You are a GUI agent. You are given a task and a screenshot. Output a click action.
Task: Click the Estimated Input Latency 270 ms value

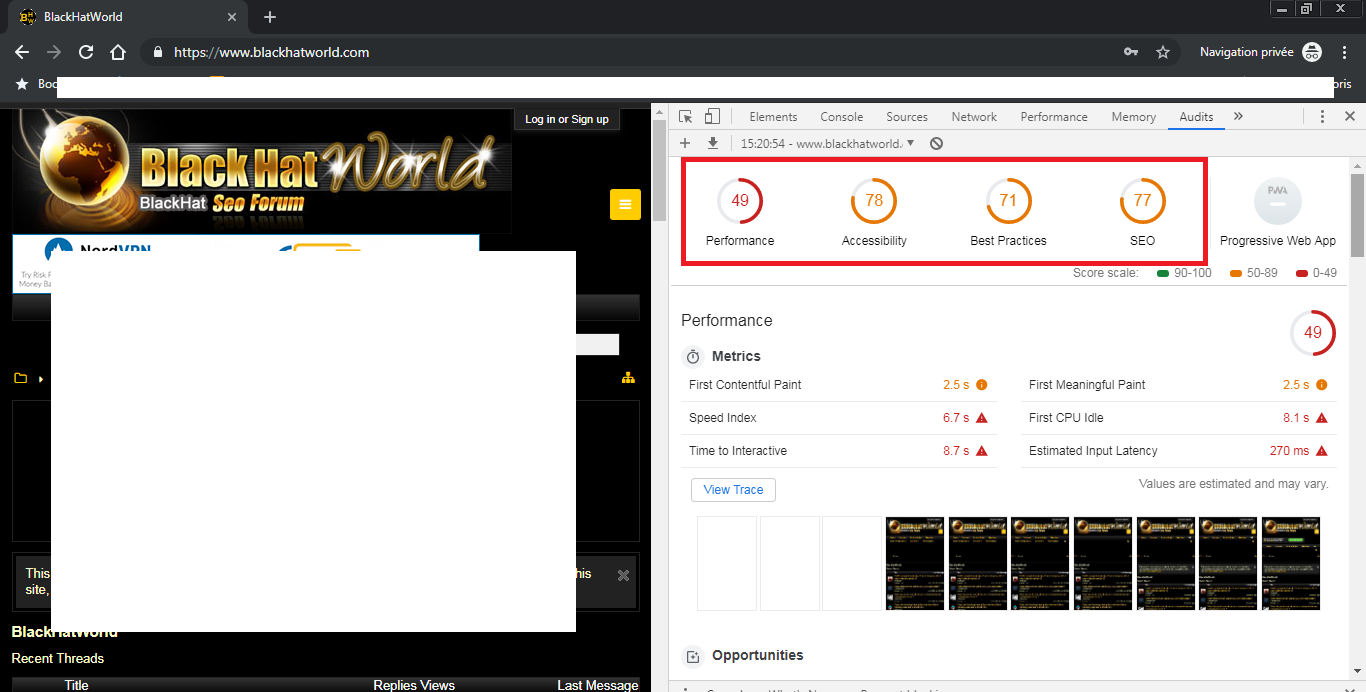point(1289,451)
